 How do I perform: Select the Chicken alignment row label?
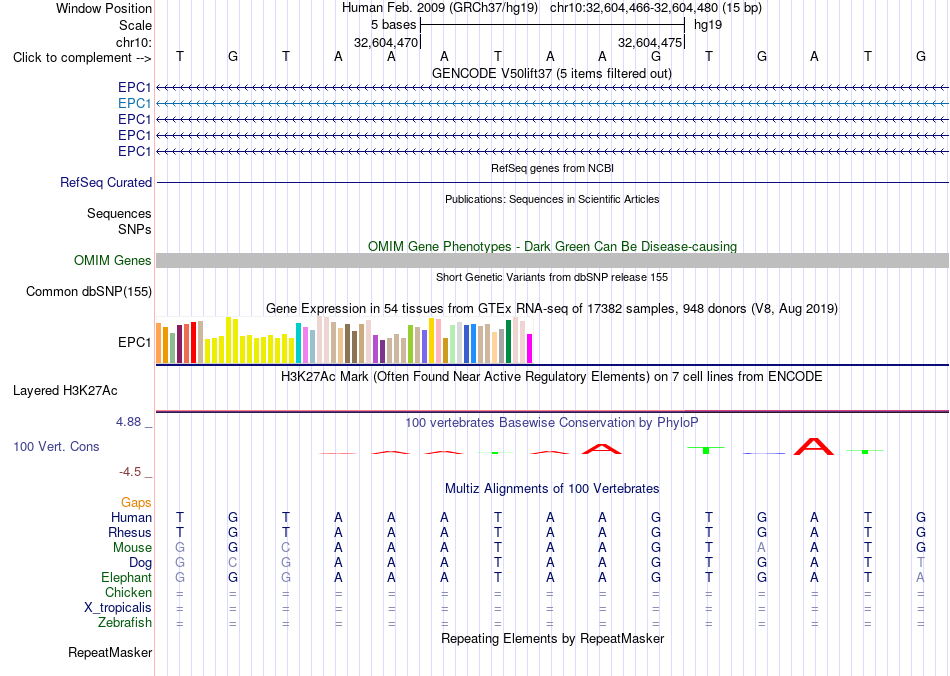tap(128, 592)
